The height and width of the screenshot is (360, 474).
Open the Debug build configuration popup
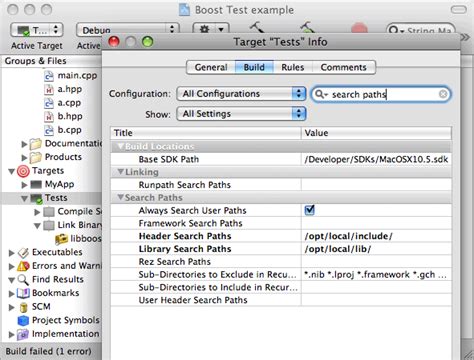pyautogui.click(x=128, y=30)
